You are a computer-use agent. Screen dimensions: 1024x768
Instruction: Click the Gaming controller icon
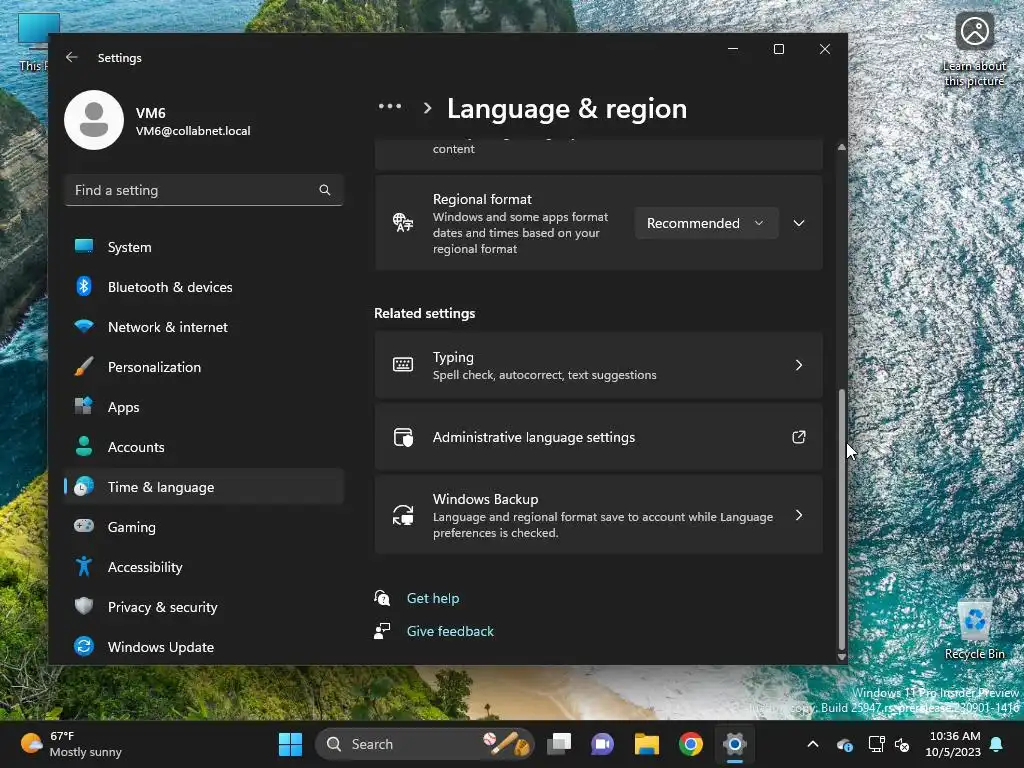click(84, 526)
